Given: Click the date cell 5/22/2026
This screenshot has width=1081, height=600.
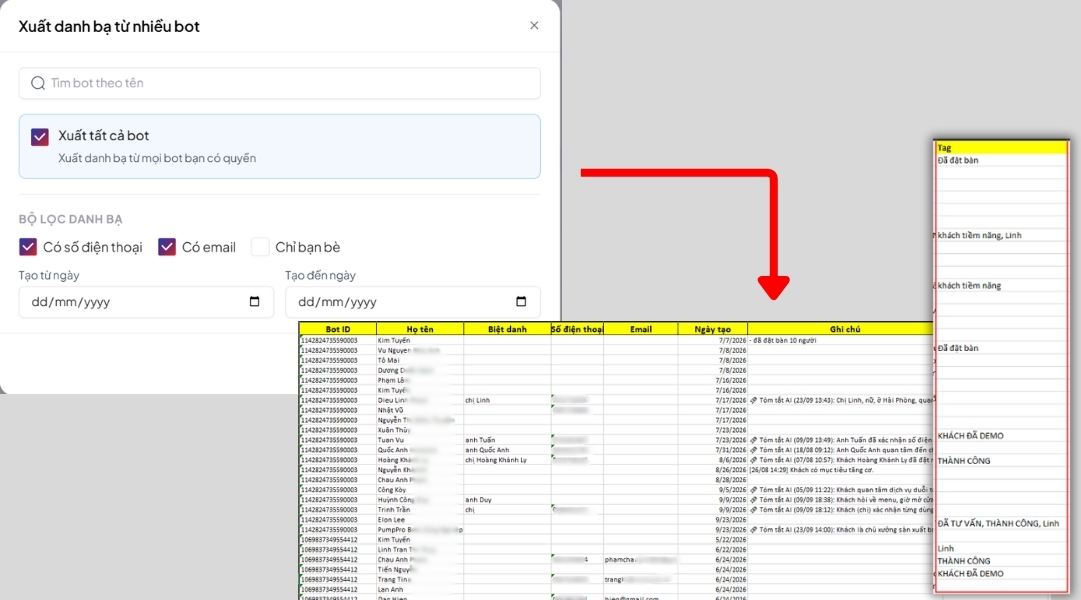Looking at the screenshot, I should (x=713, y=539).
